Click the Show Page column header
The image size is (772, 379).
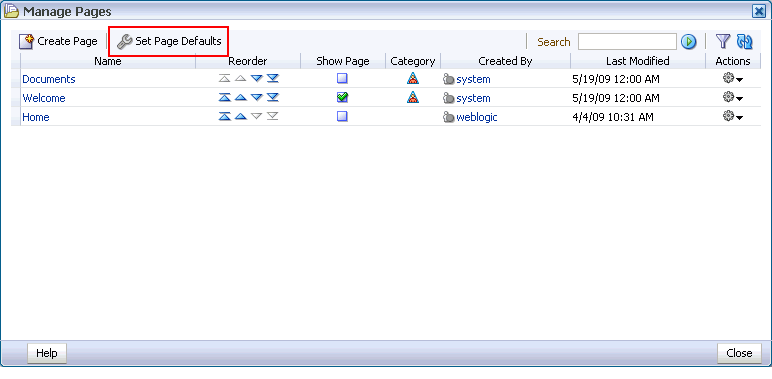click(x=343, y=61)
